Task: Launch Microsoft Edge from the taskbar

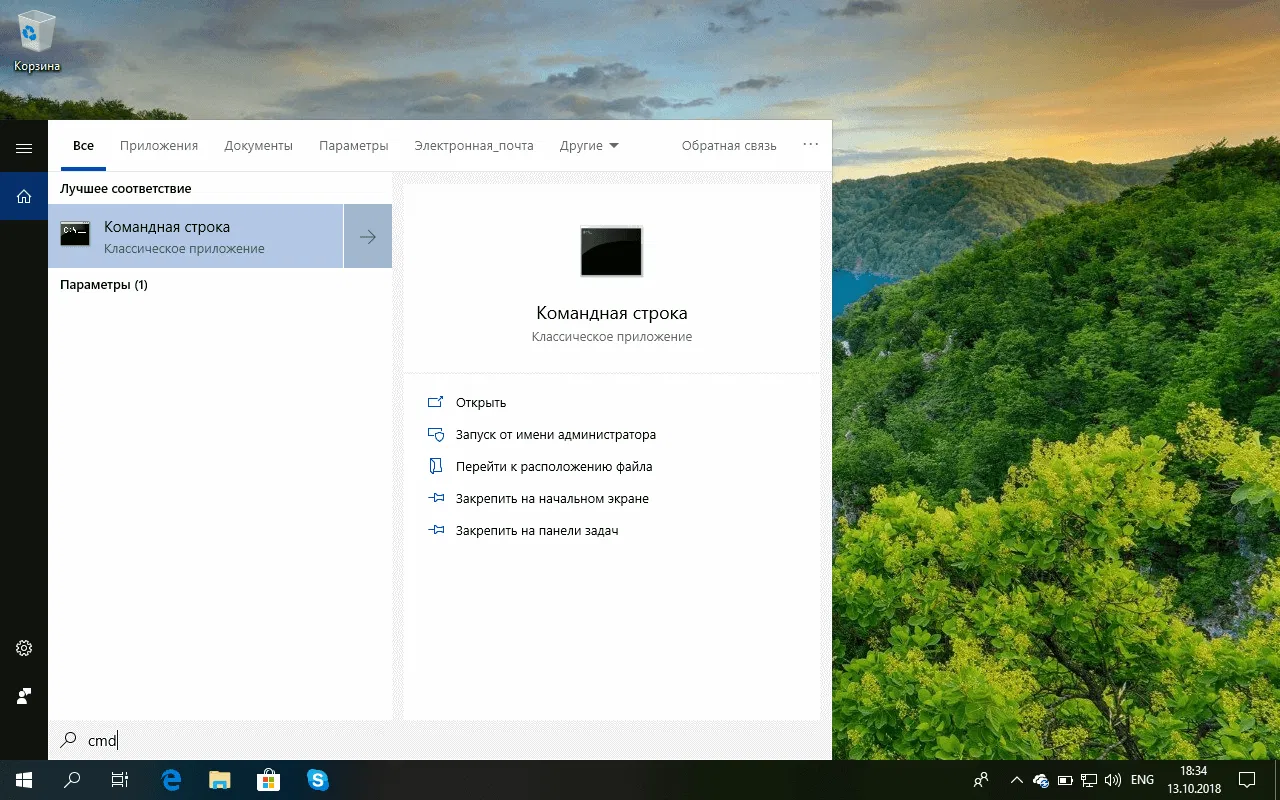Action: (x=171, y=780)
